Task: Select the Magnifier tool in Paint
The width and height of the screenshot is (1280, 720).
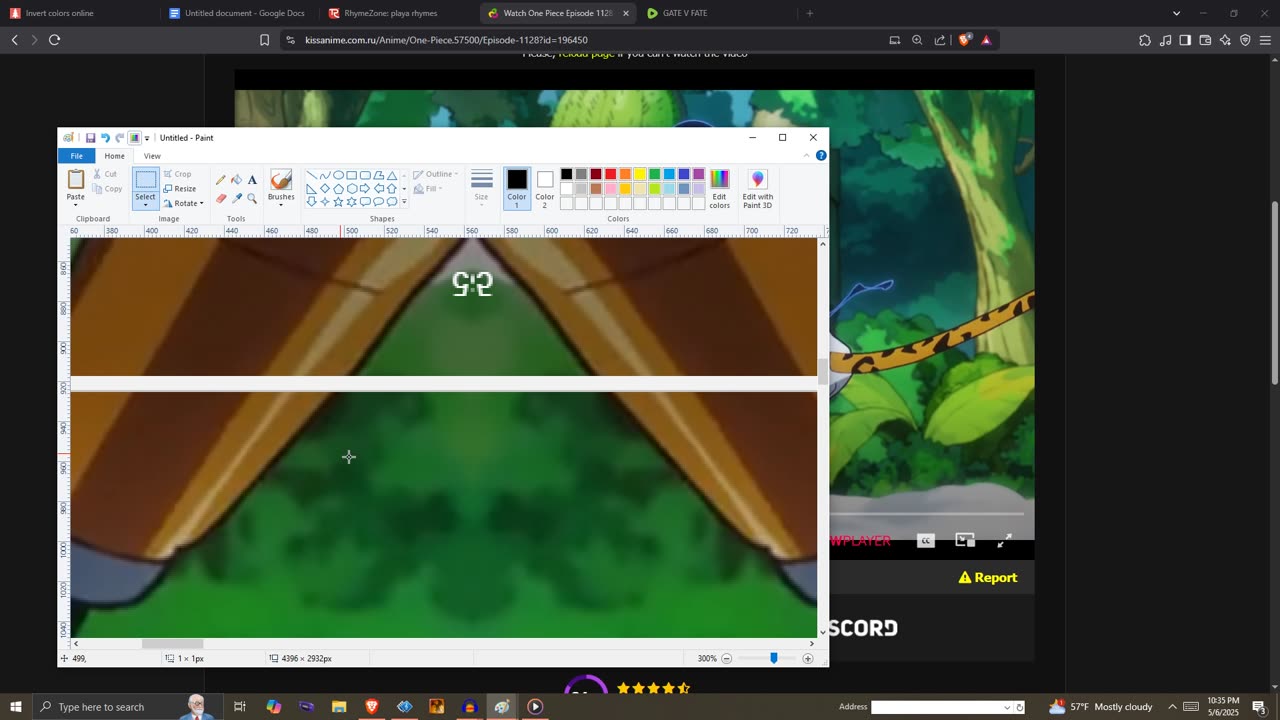Action: point(252,198)
